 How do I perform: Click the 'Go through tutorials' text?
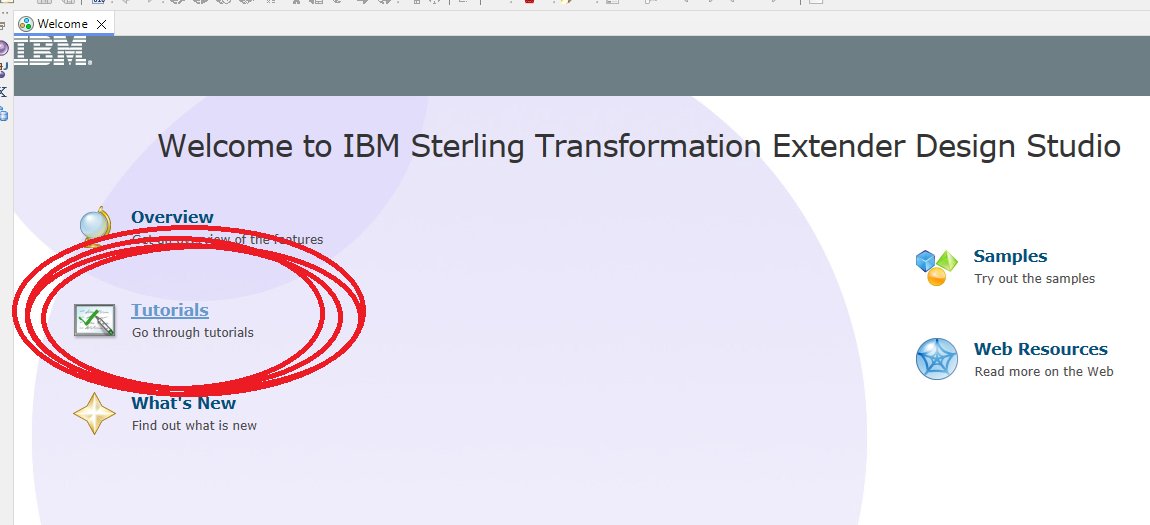193,333
